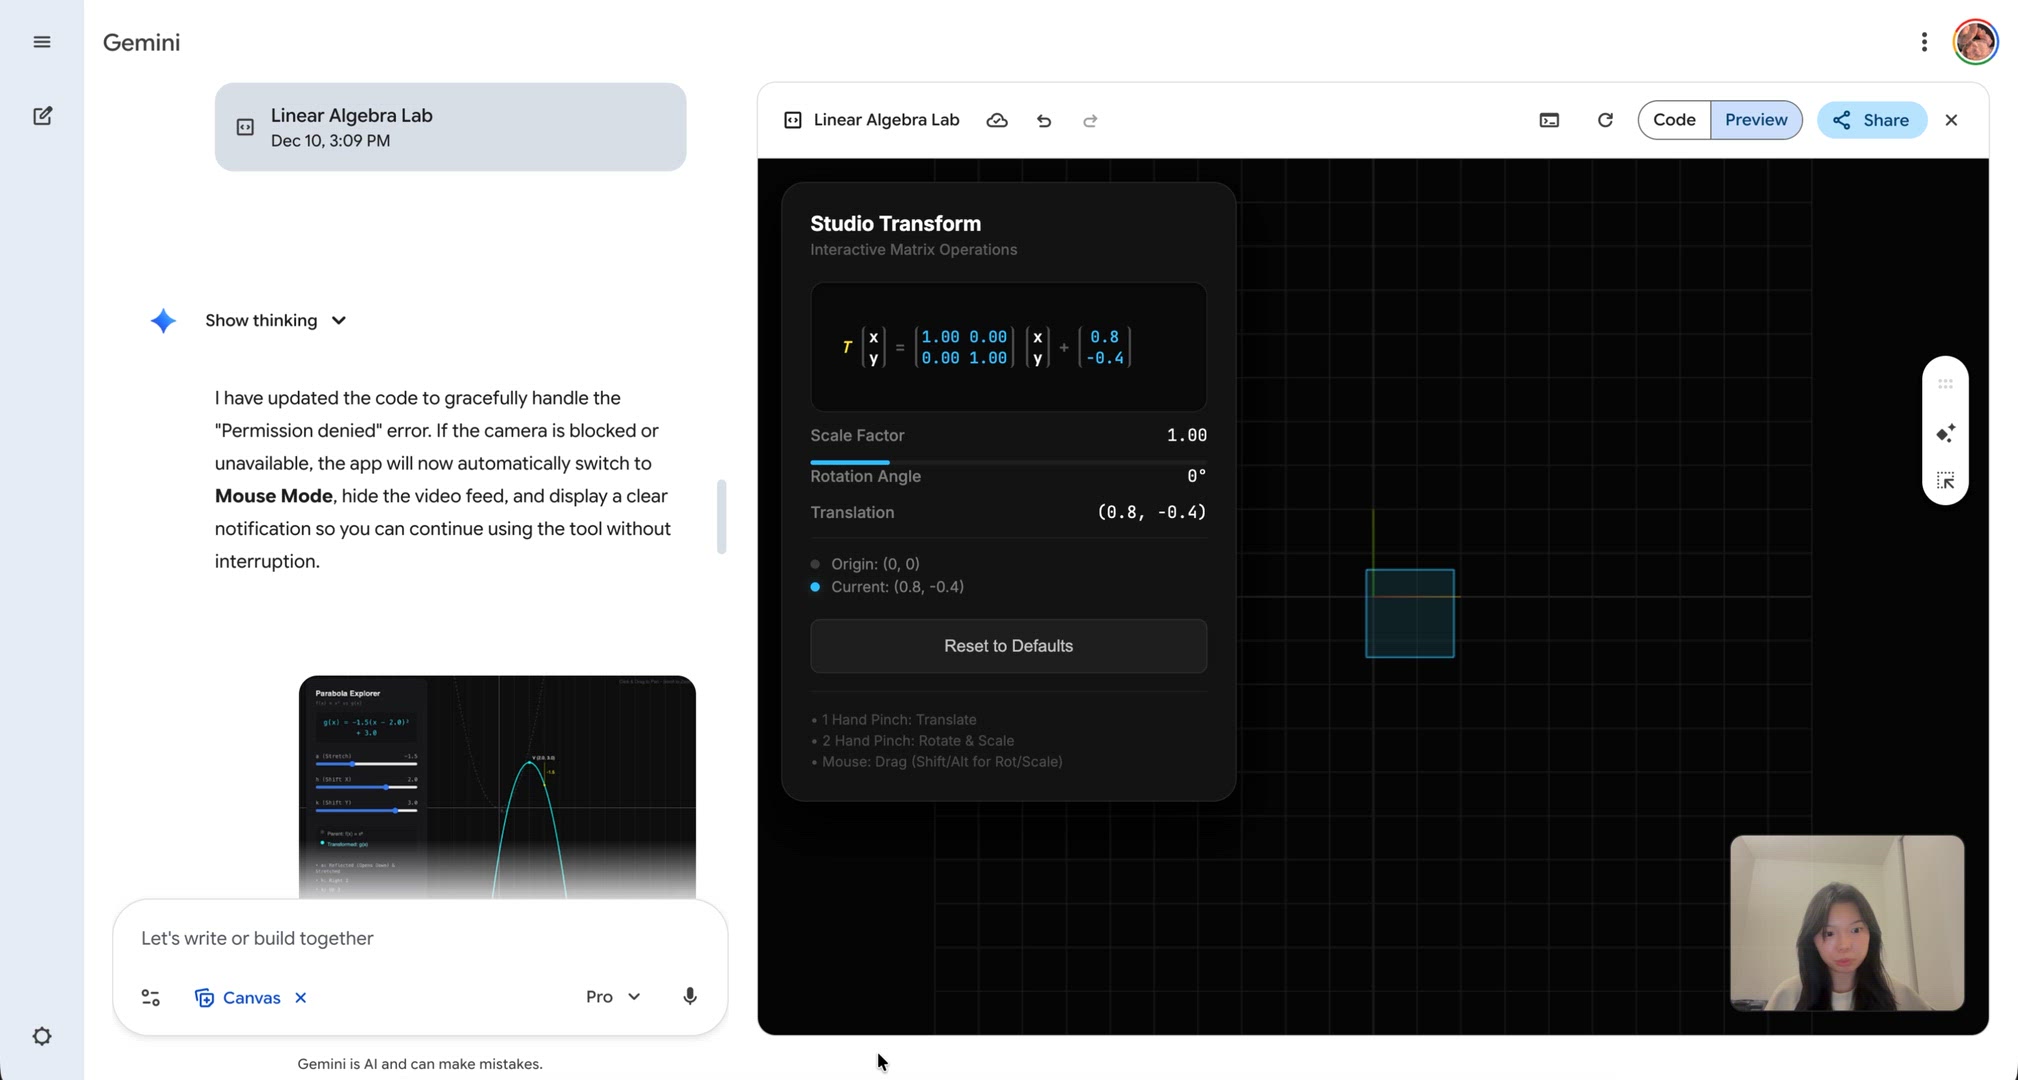Click the canvas file icon in the Linear Algebra Lab card
The height and width of the screenshot is (1080, 2018).
tap(245, 127)
